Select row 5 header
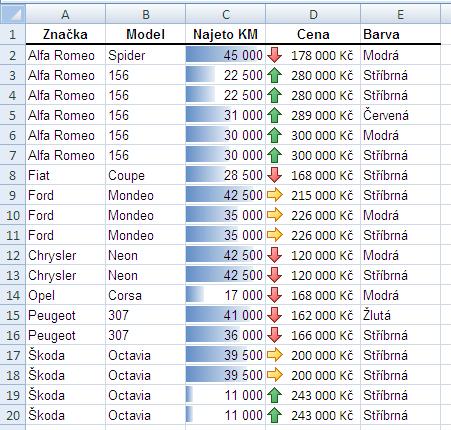The height and width of the screenshot is (430, 451). coord(13,115)
